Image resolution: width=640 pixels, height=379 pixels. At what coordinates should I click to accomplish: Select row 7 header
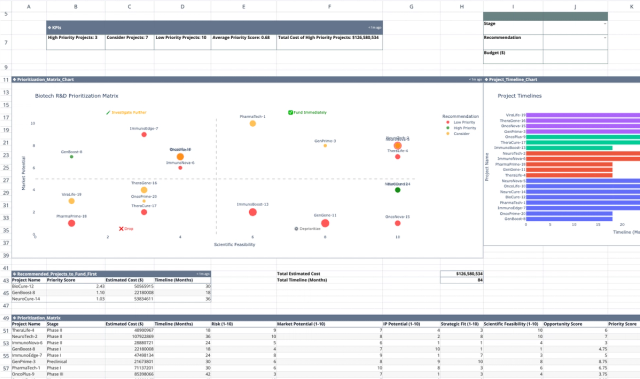tap(6, 42)
